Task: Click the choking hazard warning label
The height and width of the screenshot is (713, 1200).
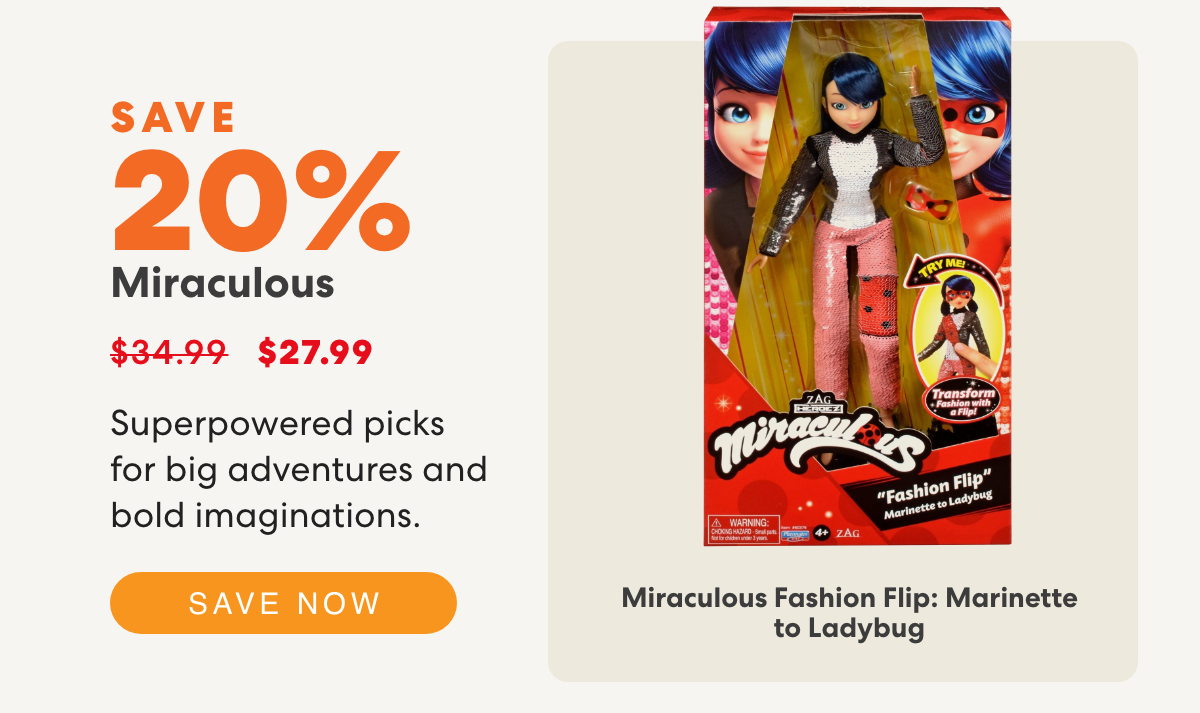Action: pos(743,530)
